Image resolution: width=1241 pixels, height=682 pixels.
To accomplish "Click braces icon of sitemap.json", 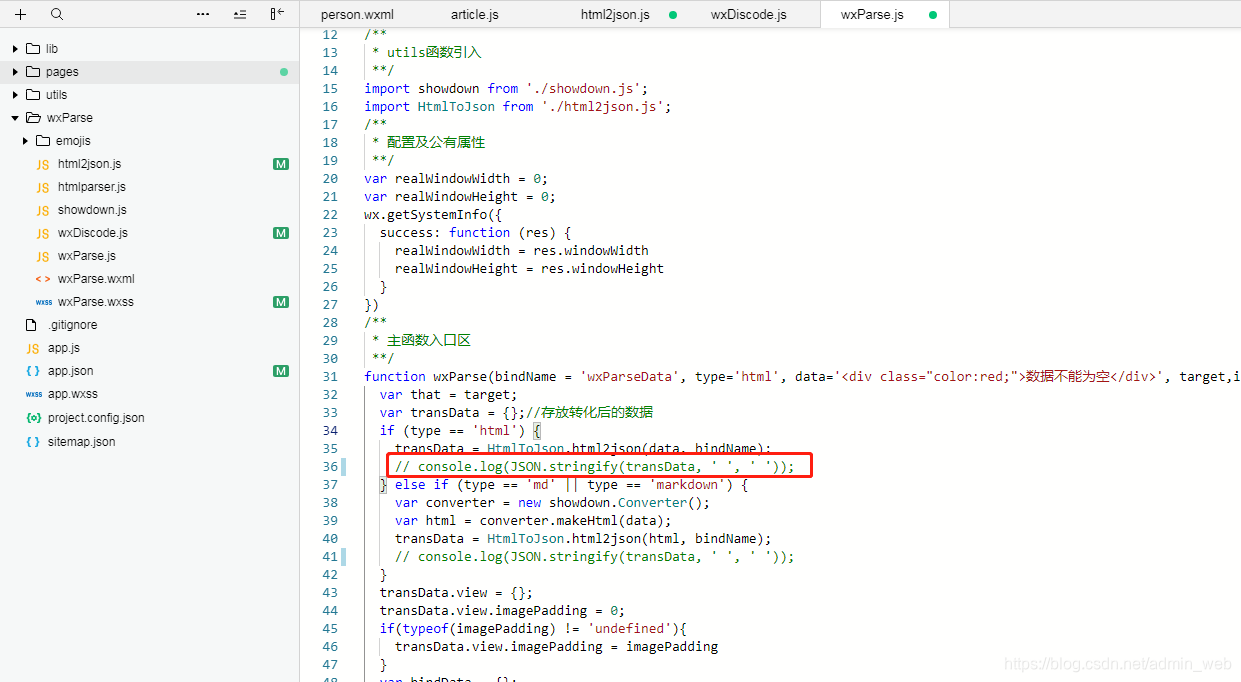I will click(33, 441).
